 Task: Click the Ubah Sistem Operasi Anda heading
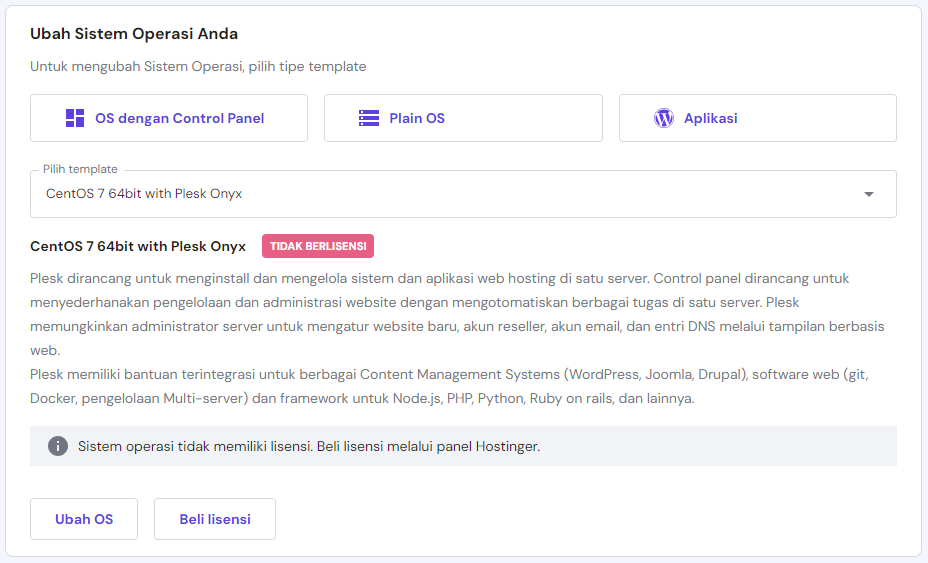pos(134,34)
